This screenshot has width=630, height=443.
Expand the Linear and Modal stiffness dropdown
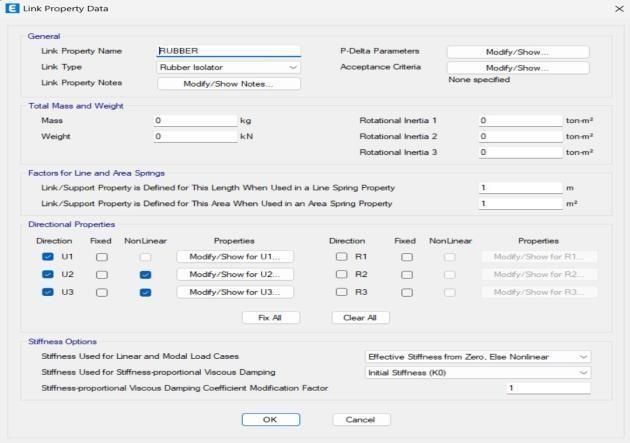478,356
